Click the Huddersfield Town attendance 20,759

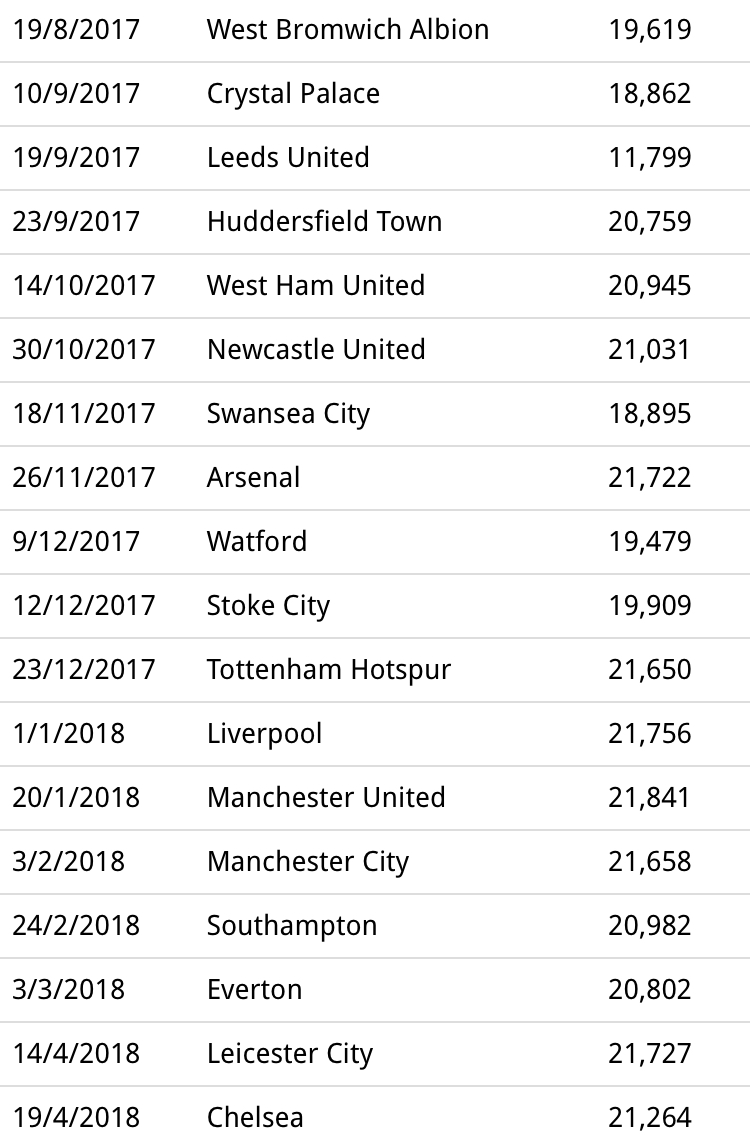(x=649, y=222)
